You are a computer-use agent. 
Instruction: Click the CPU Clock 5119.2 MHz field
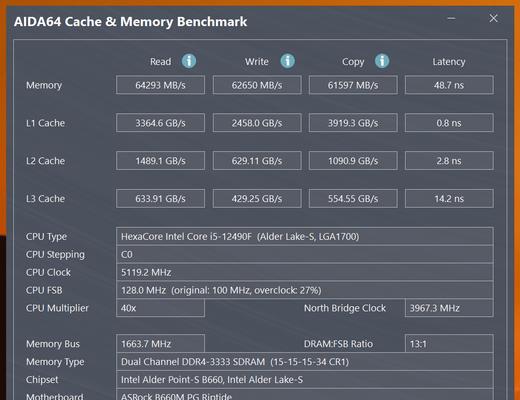point(305,272)
